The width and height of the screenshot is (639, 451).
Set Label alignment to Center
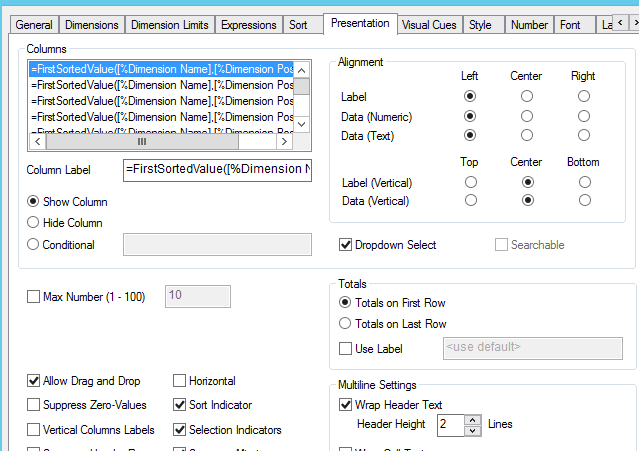click(x=527, y=96)
